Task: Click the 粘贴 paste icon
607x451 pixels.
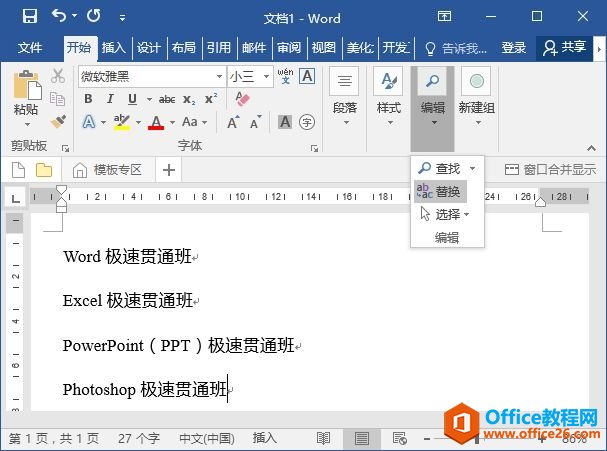Action: tap(27, 85)
